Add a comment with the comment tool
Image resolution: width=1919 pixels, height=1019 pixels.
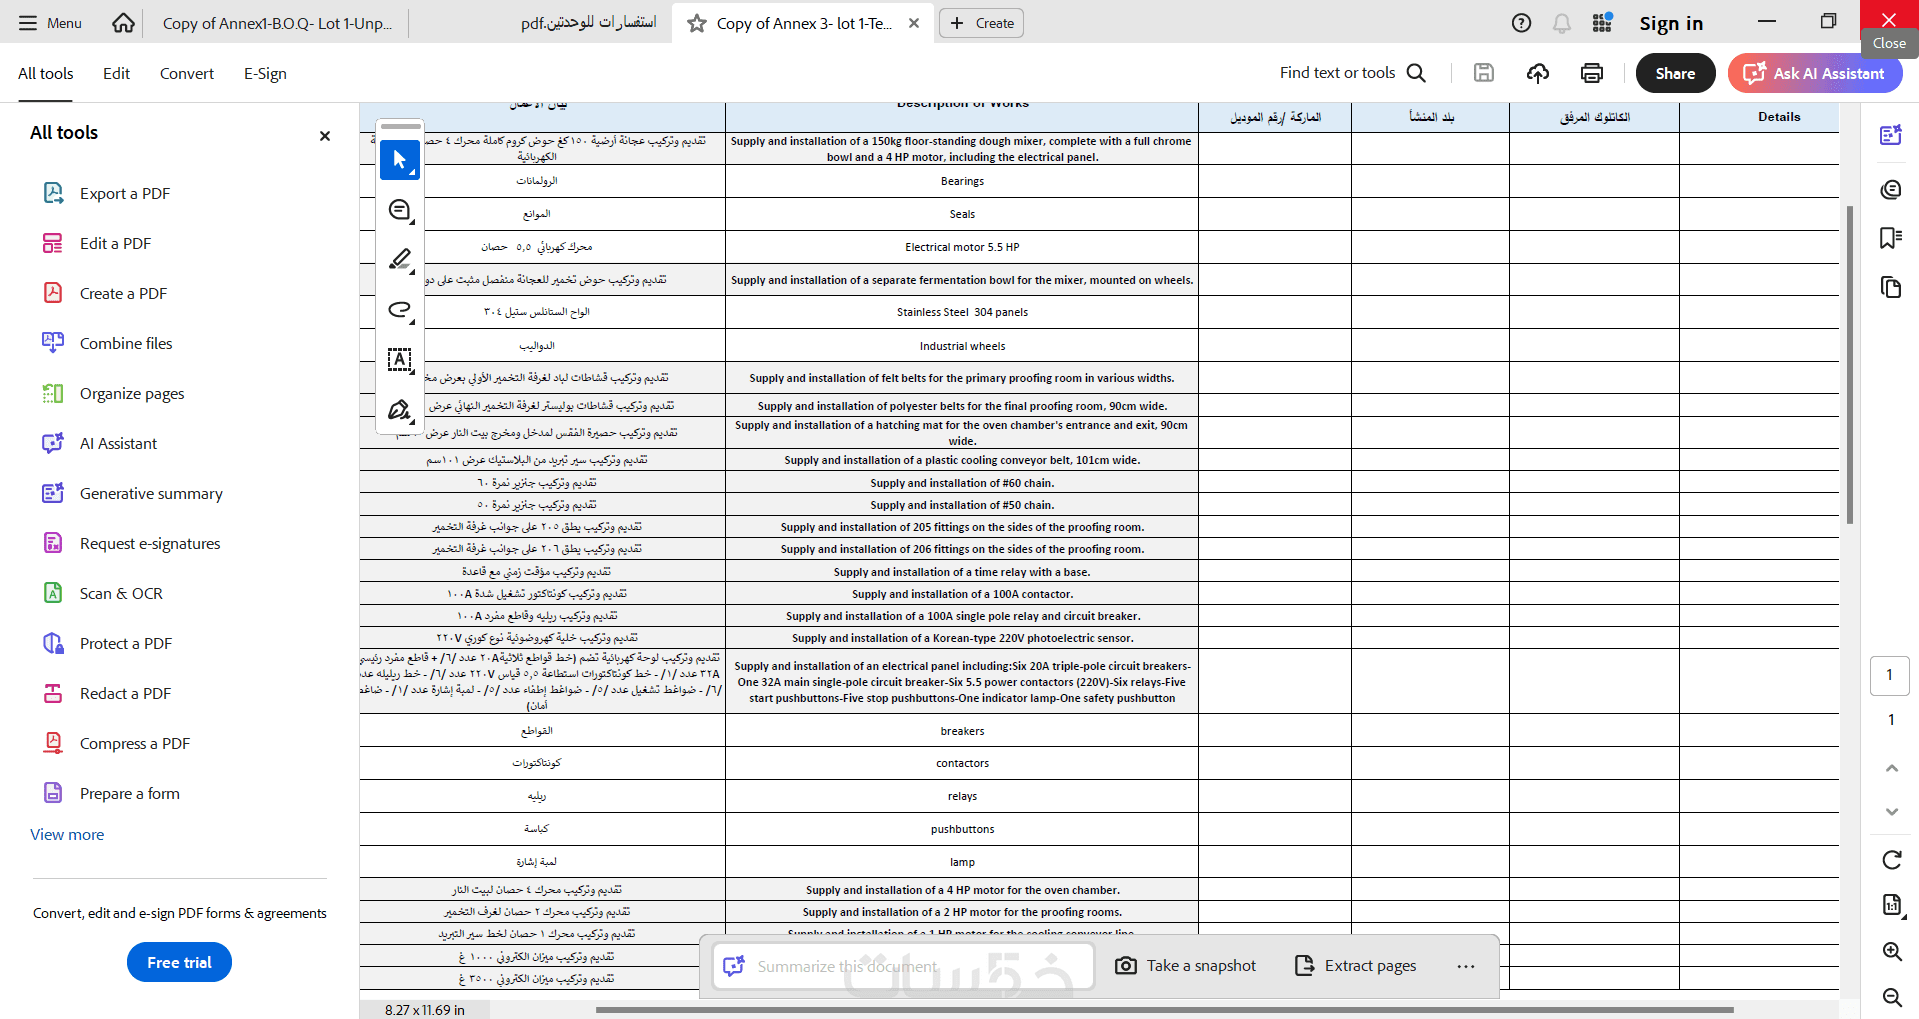[400, 210]
